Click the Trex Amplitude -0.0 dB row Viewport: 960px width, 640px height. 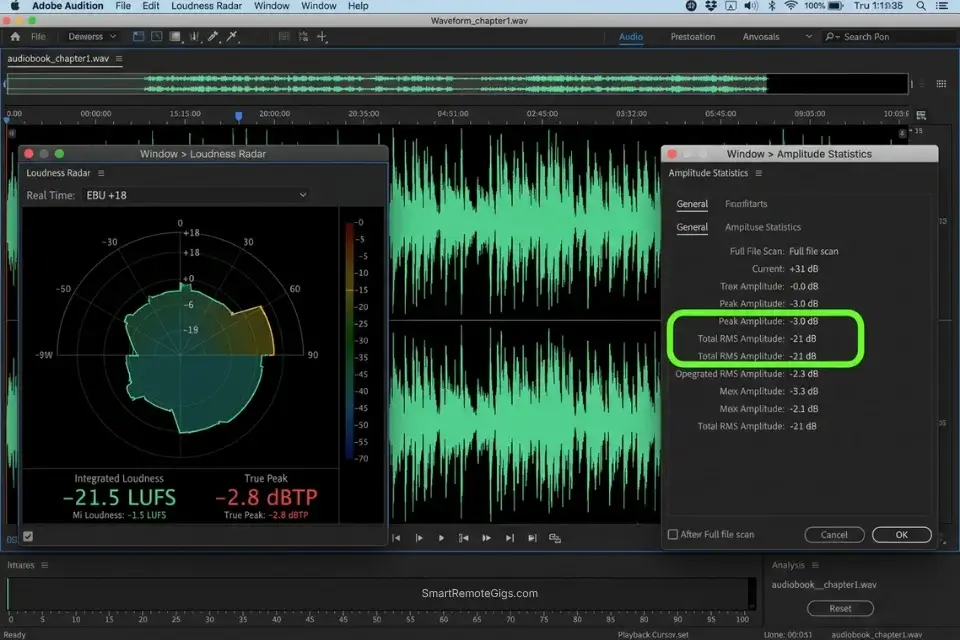coord(769,286)
